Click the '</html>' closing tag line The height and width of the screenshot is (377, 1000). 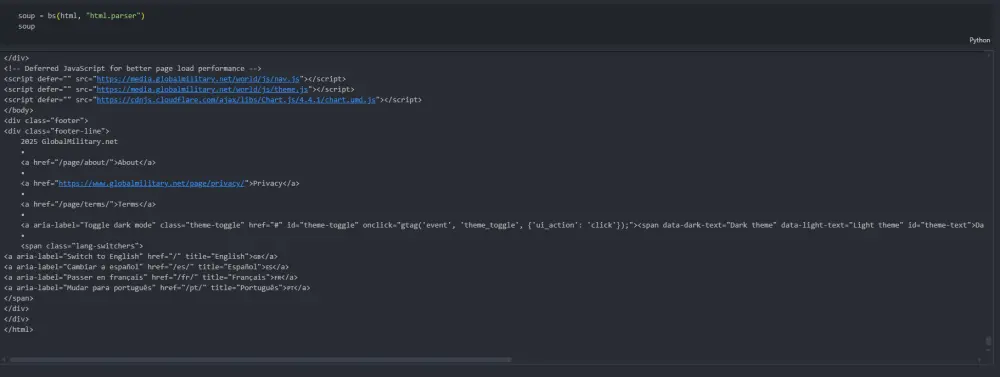coord(18,330)
